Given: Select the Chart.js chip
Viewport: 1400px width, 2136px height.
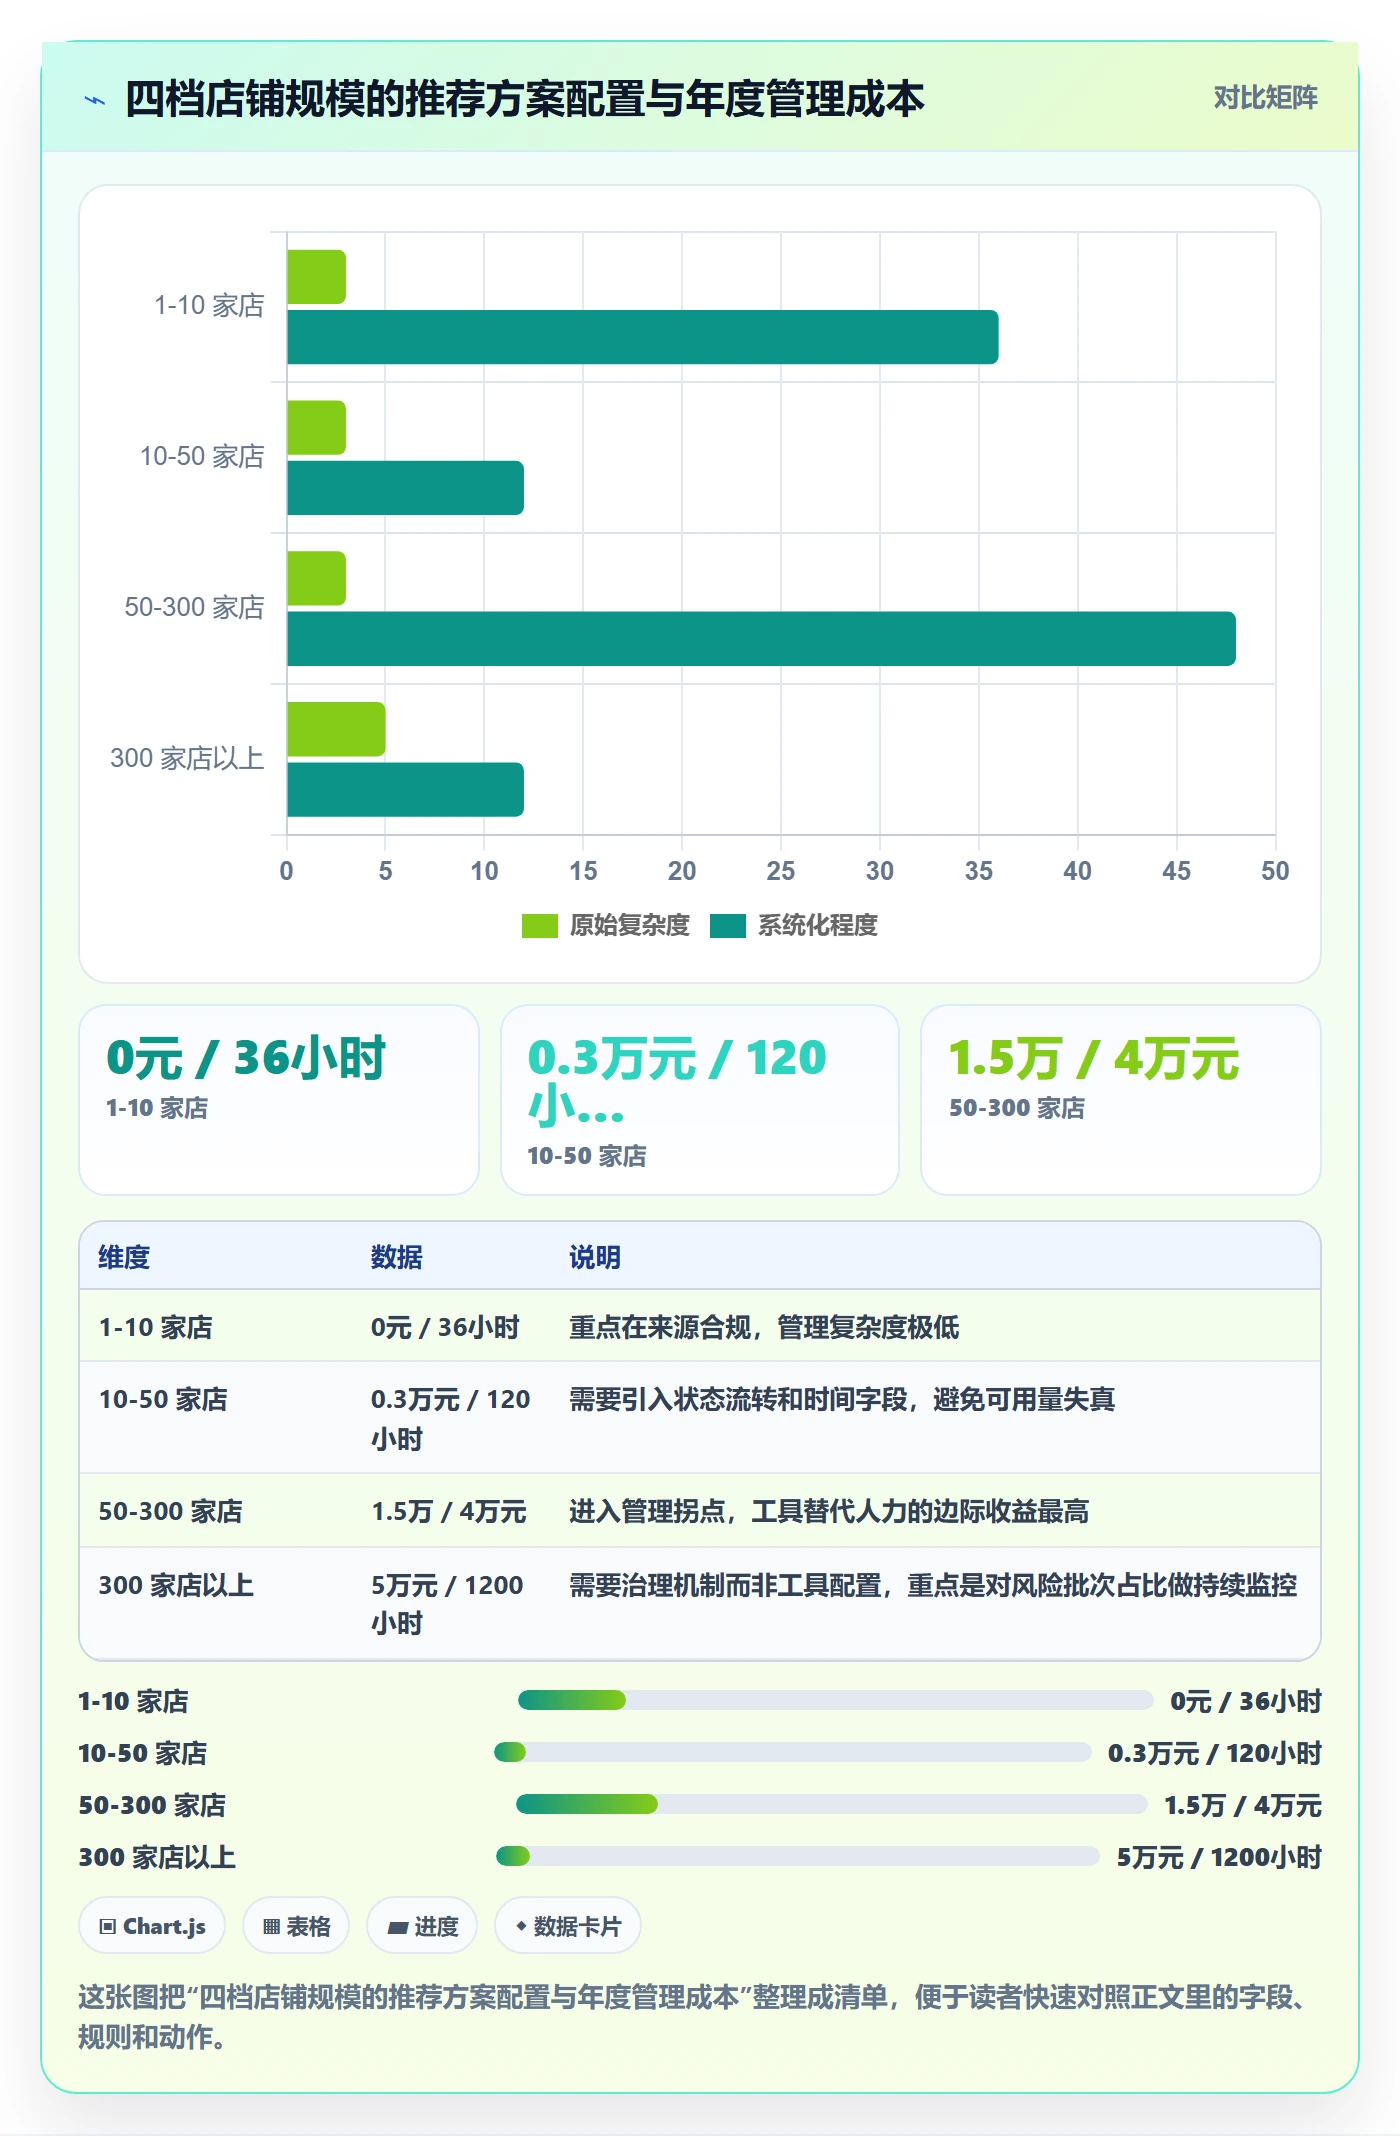Looking at the screenshot, I should click(152, 1926).
